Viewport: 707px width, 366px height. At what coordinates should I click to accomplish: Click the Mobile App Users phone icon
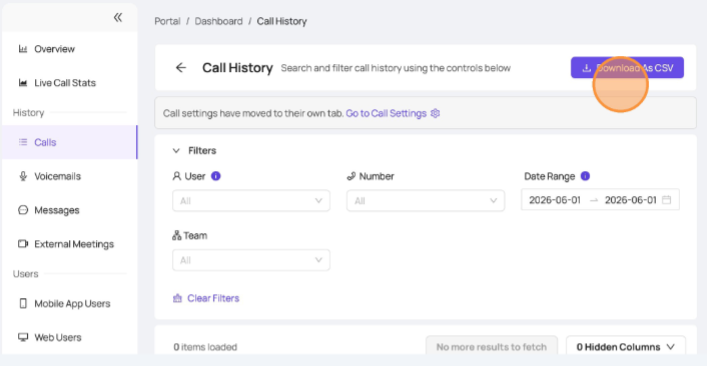pos(23,303)
